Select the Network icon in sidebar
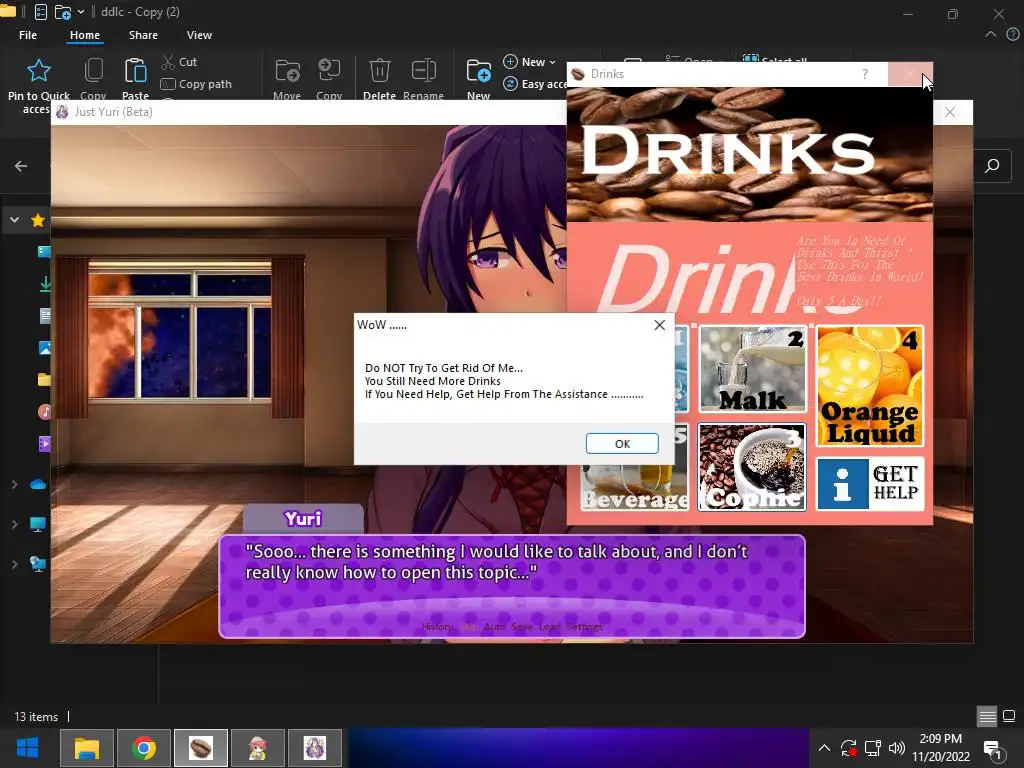 coord(38,564)
